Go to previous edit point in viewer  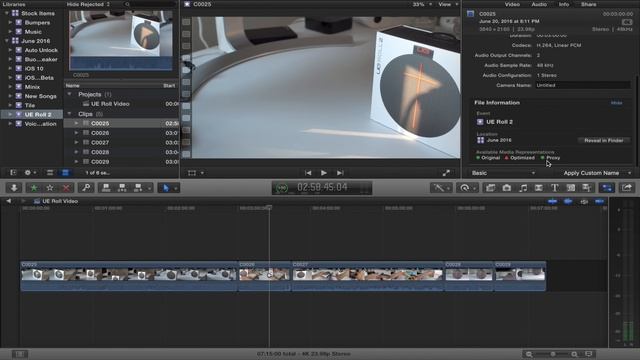[x=308, y=173]
